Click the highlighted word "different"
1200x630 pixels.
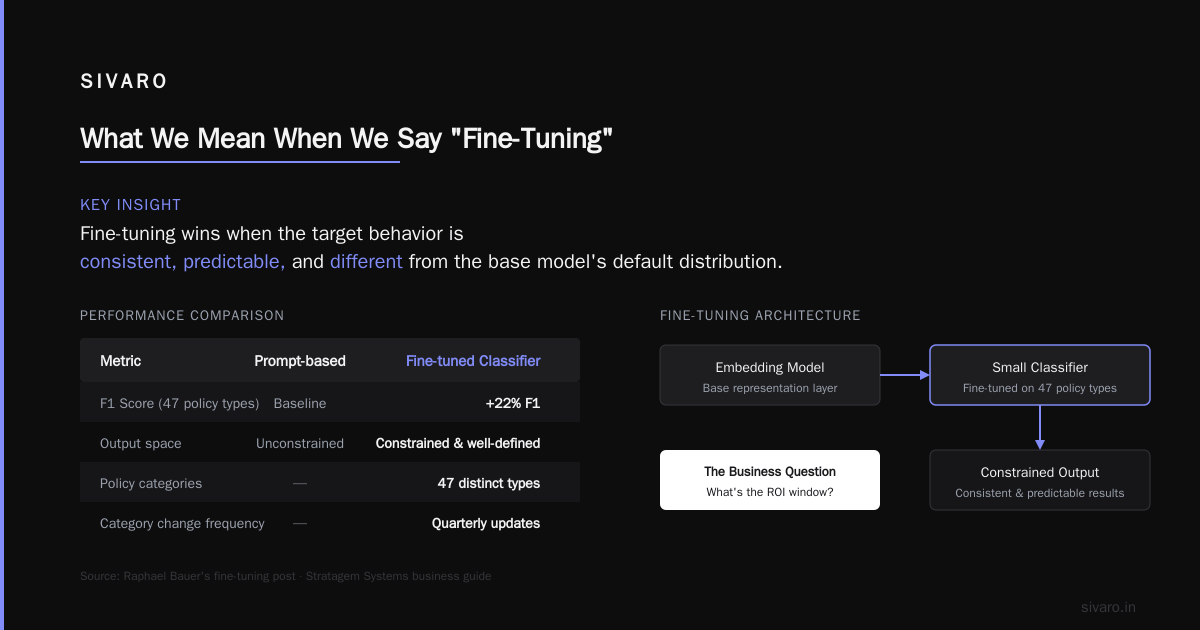point(366,262)
